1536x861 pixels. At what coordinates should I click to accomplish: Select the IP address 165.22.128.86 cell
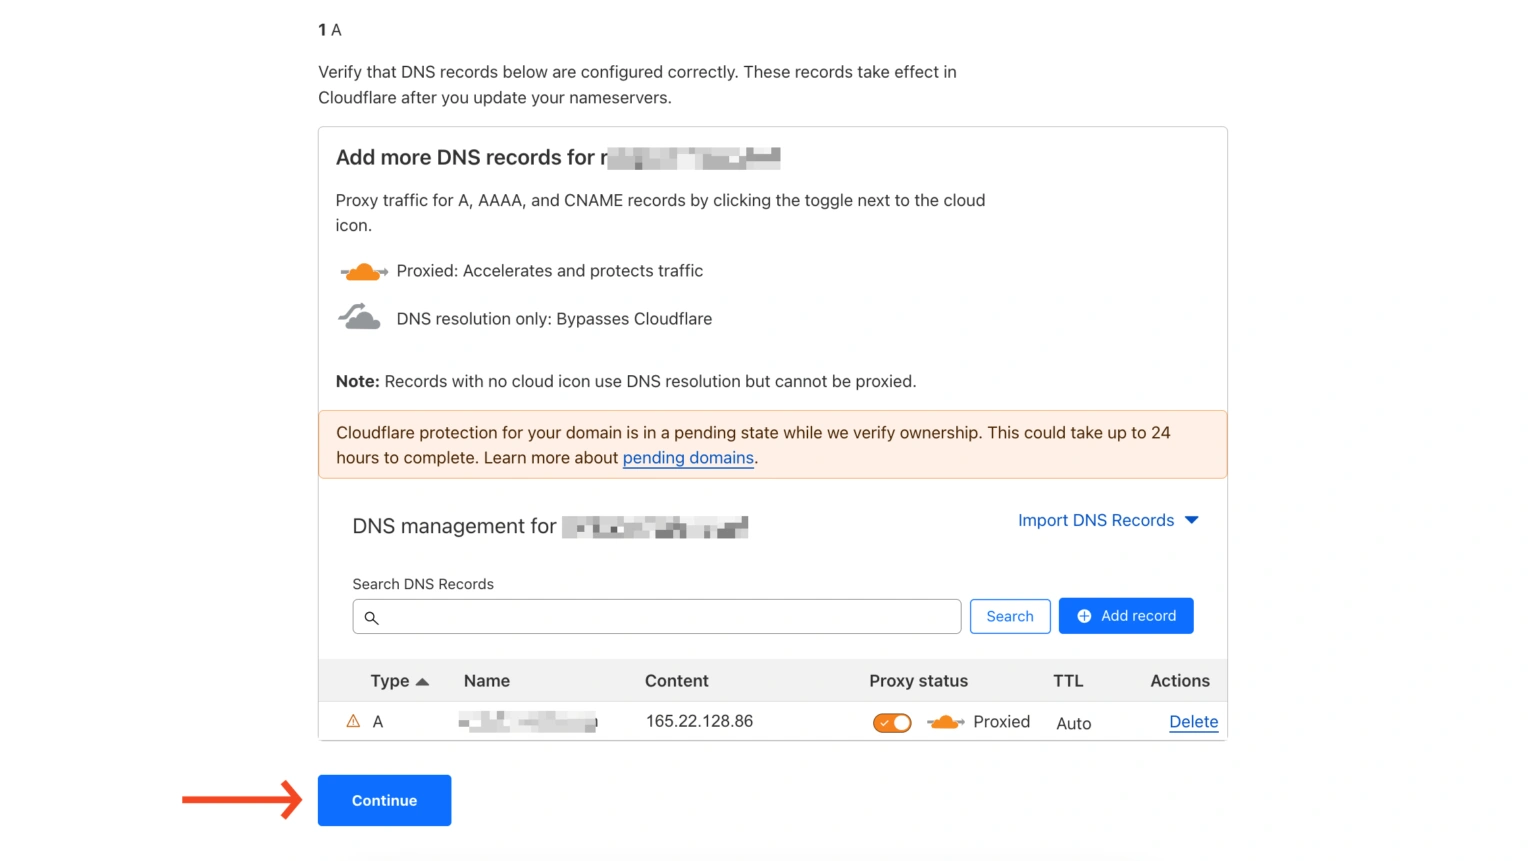point(699,721)
